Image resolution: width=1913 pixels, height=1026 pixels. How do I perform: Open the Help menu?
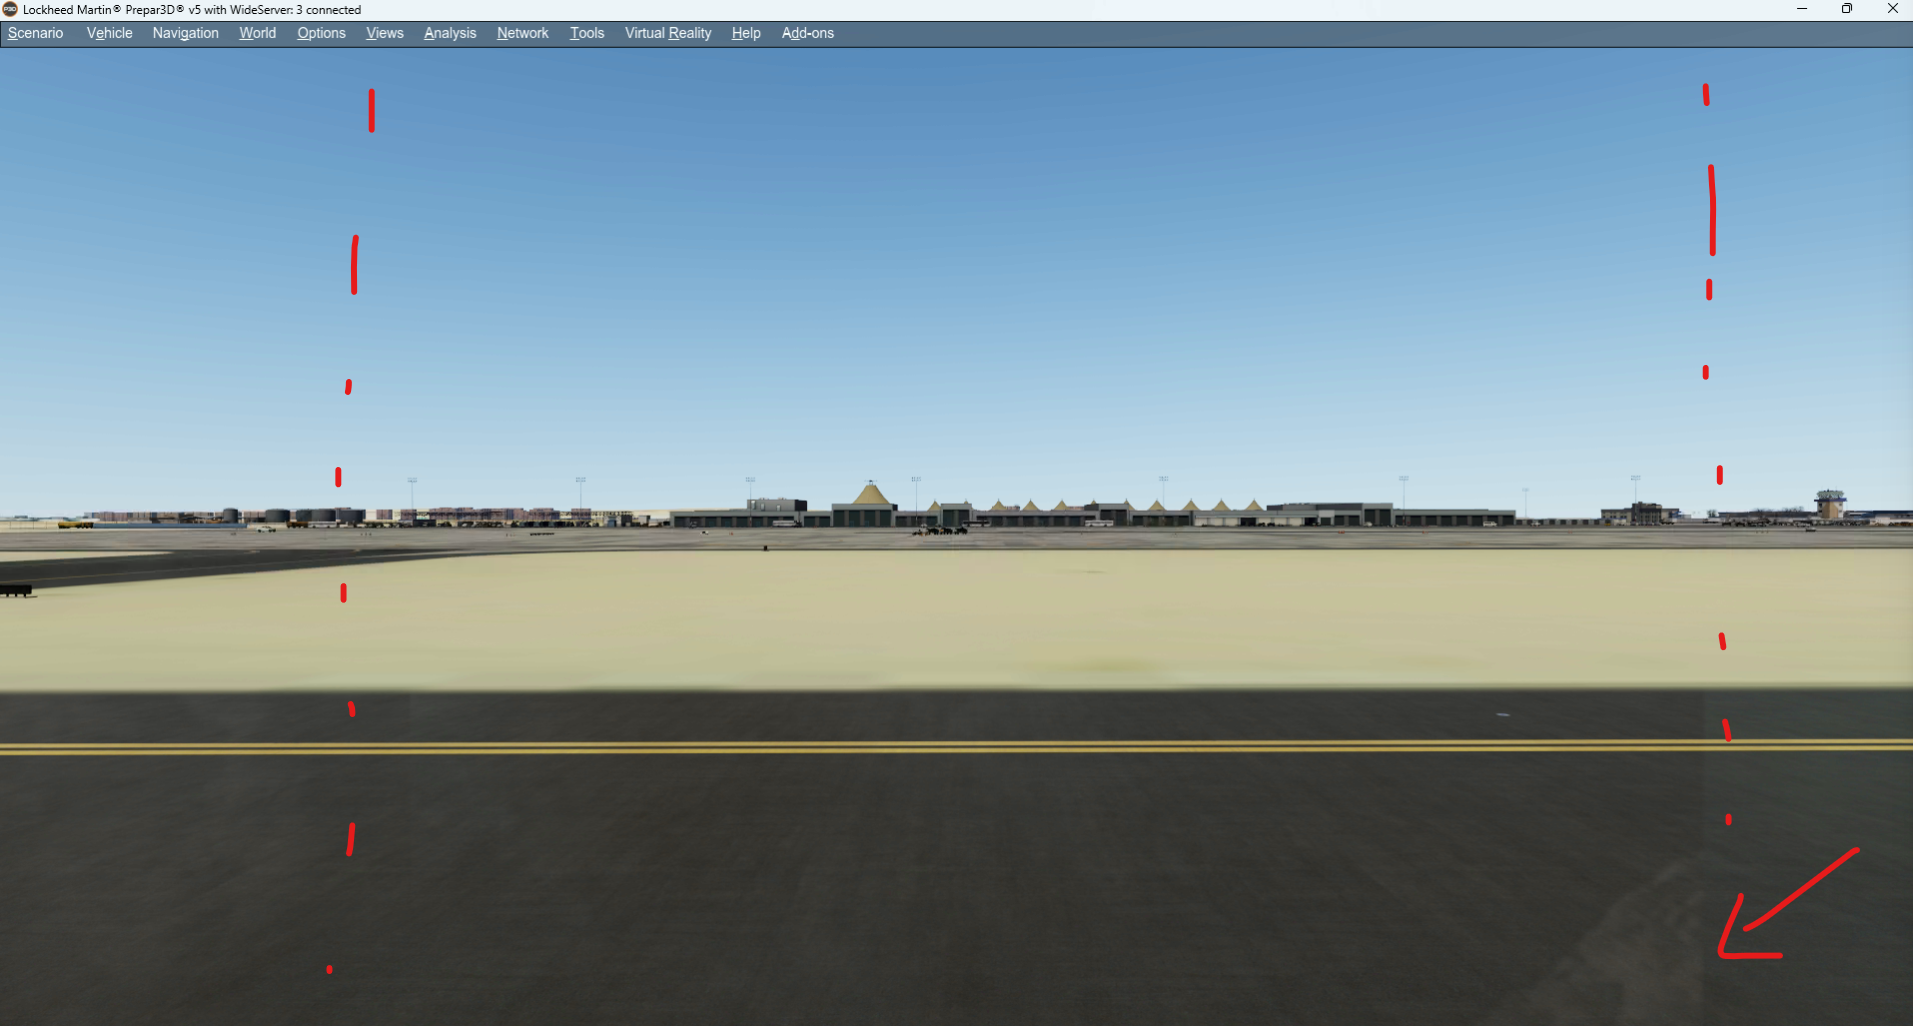coord(745,33)
